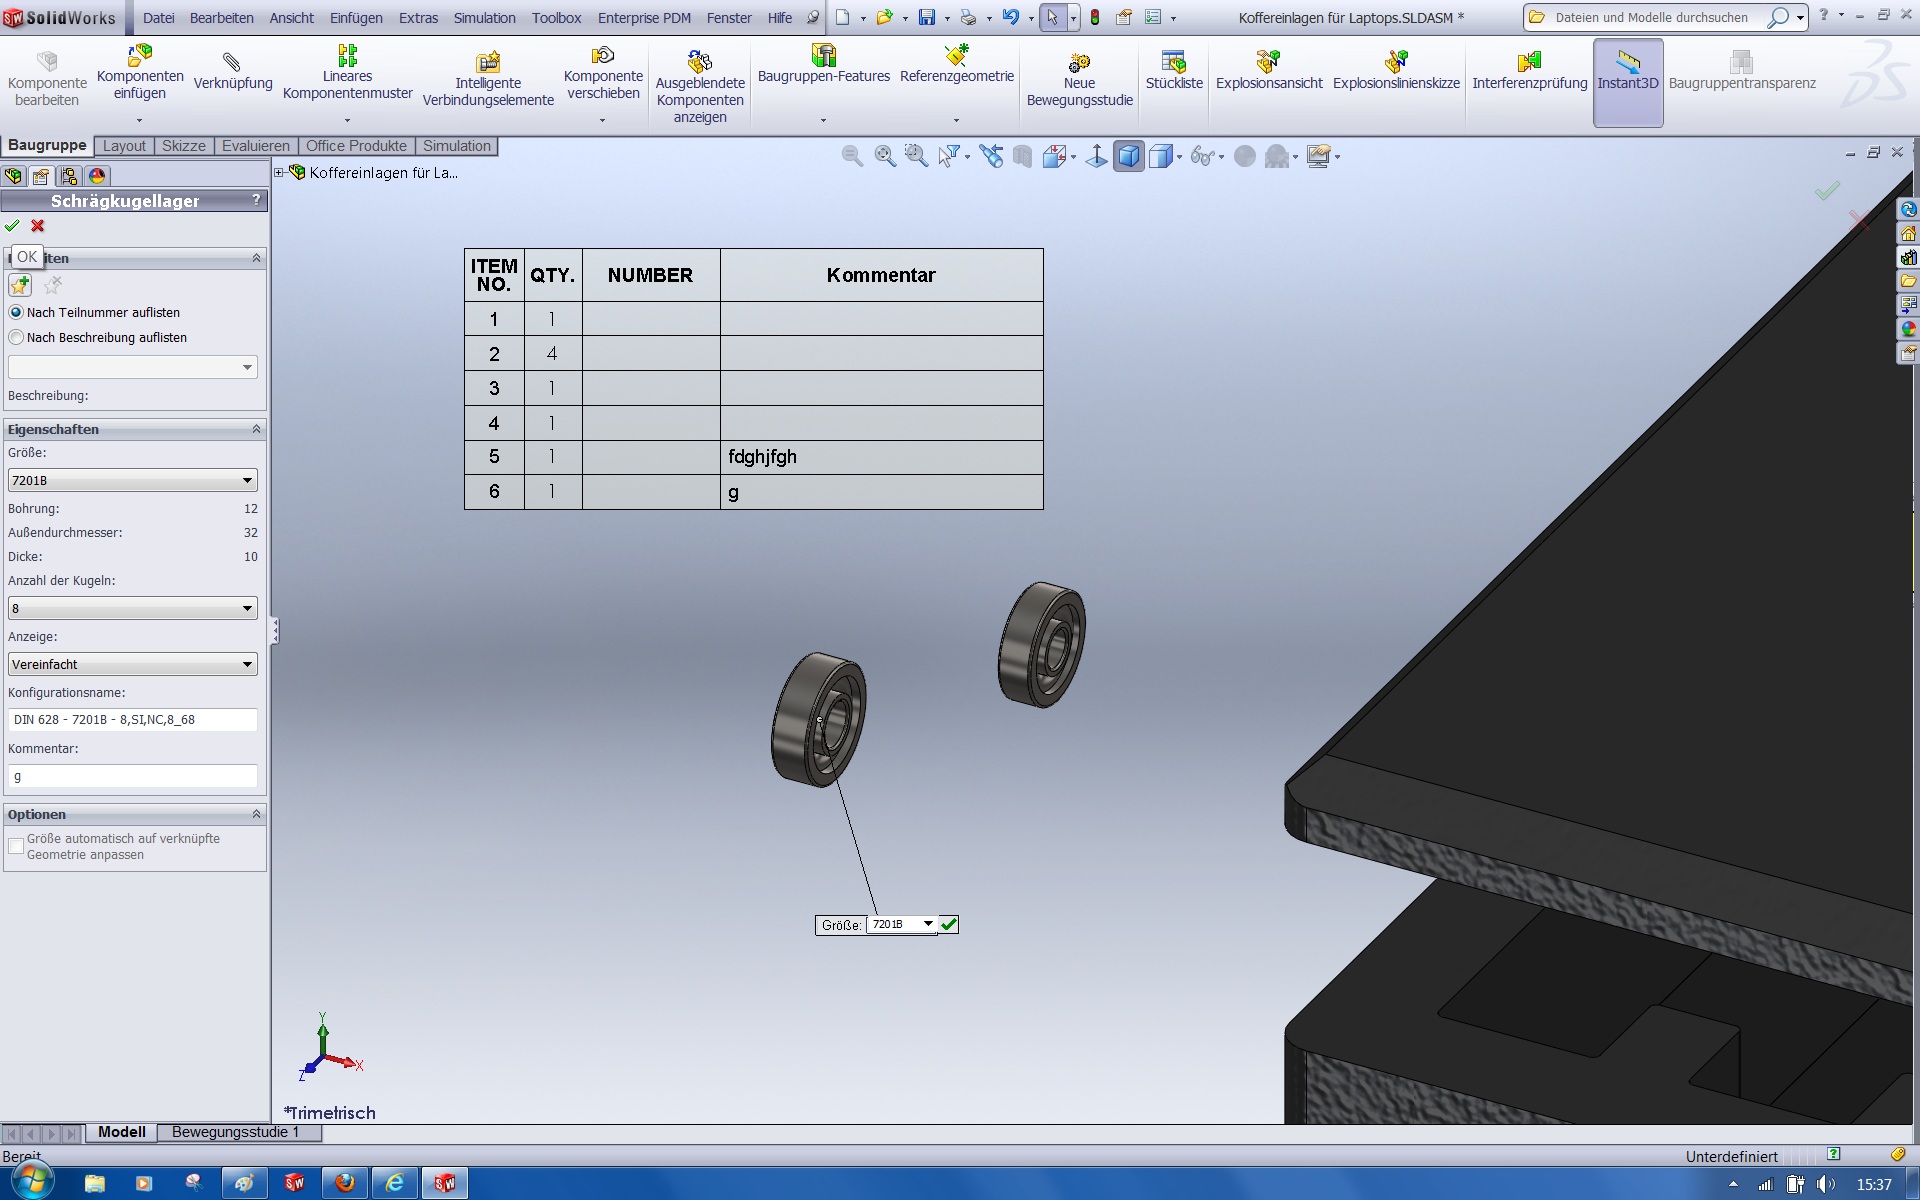Collapse the Eigenschaften section
This screenshot has width=1920, height=1200.
coord(256,429)
